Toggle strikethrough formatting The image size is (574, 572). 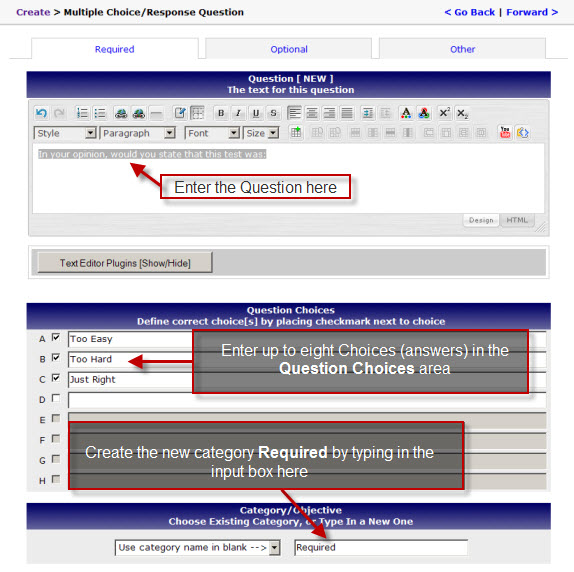tap(273, 113)
